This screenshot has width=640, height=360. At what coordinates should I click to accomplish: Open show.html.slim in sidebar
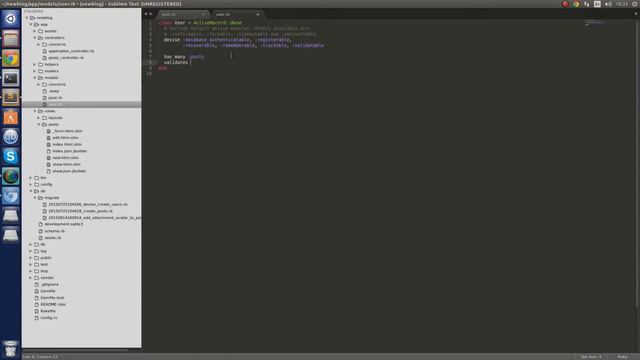click(67, 164)
